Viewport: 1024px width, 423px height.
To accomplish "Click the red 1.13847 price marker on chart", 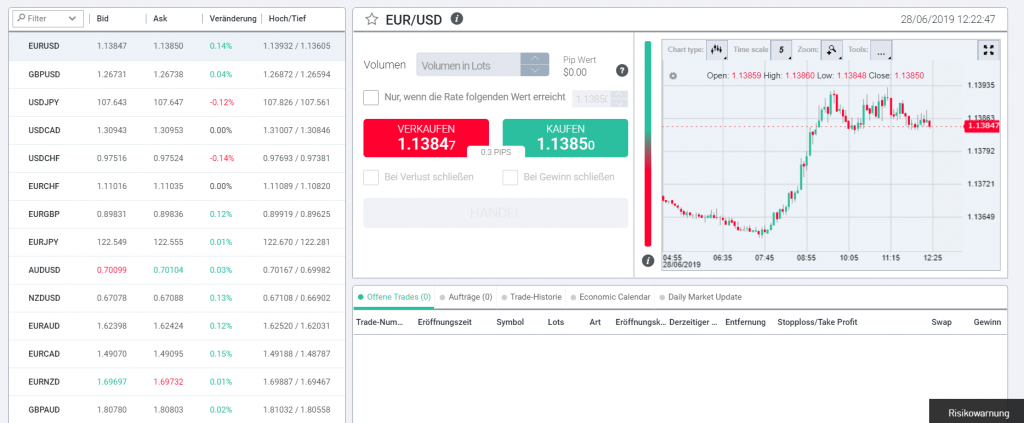I will pyautogui.click(x=982, y=125).
